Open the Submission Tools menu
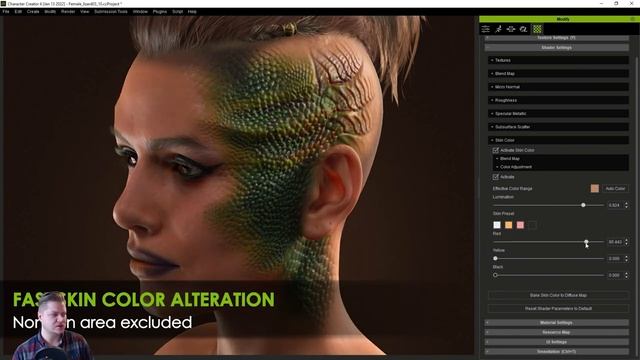 coord(111,11)
